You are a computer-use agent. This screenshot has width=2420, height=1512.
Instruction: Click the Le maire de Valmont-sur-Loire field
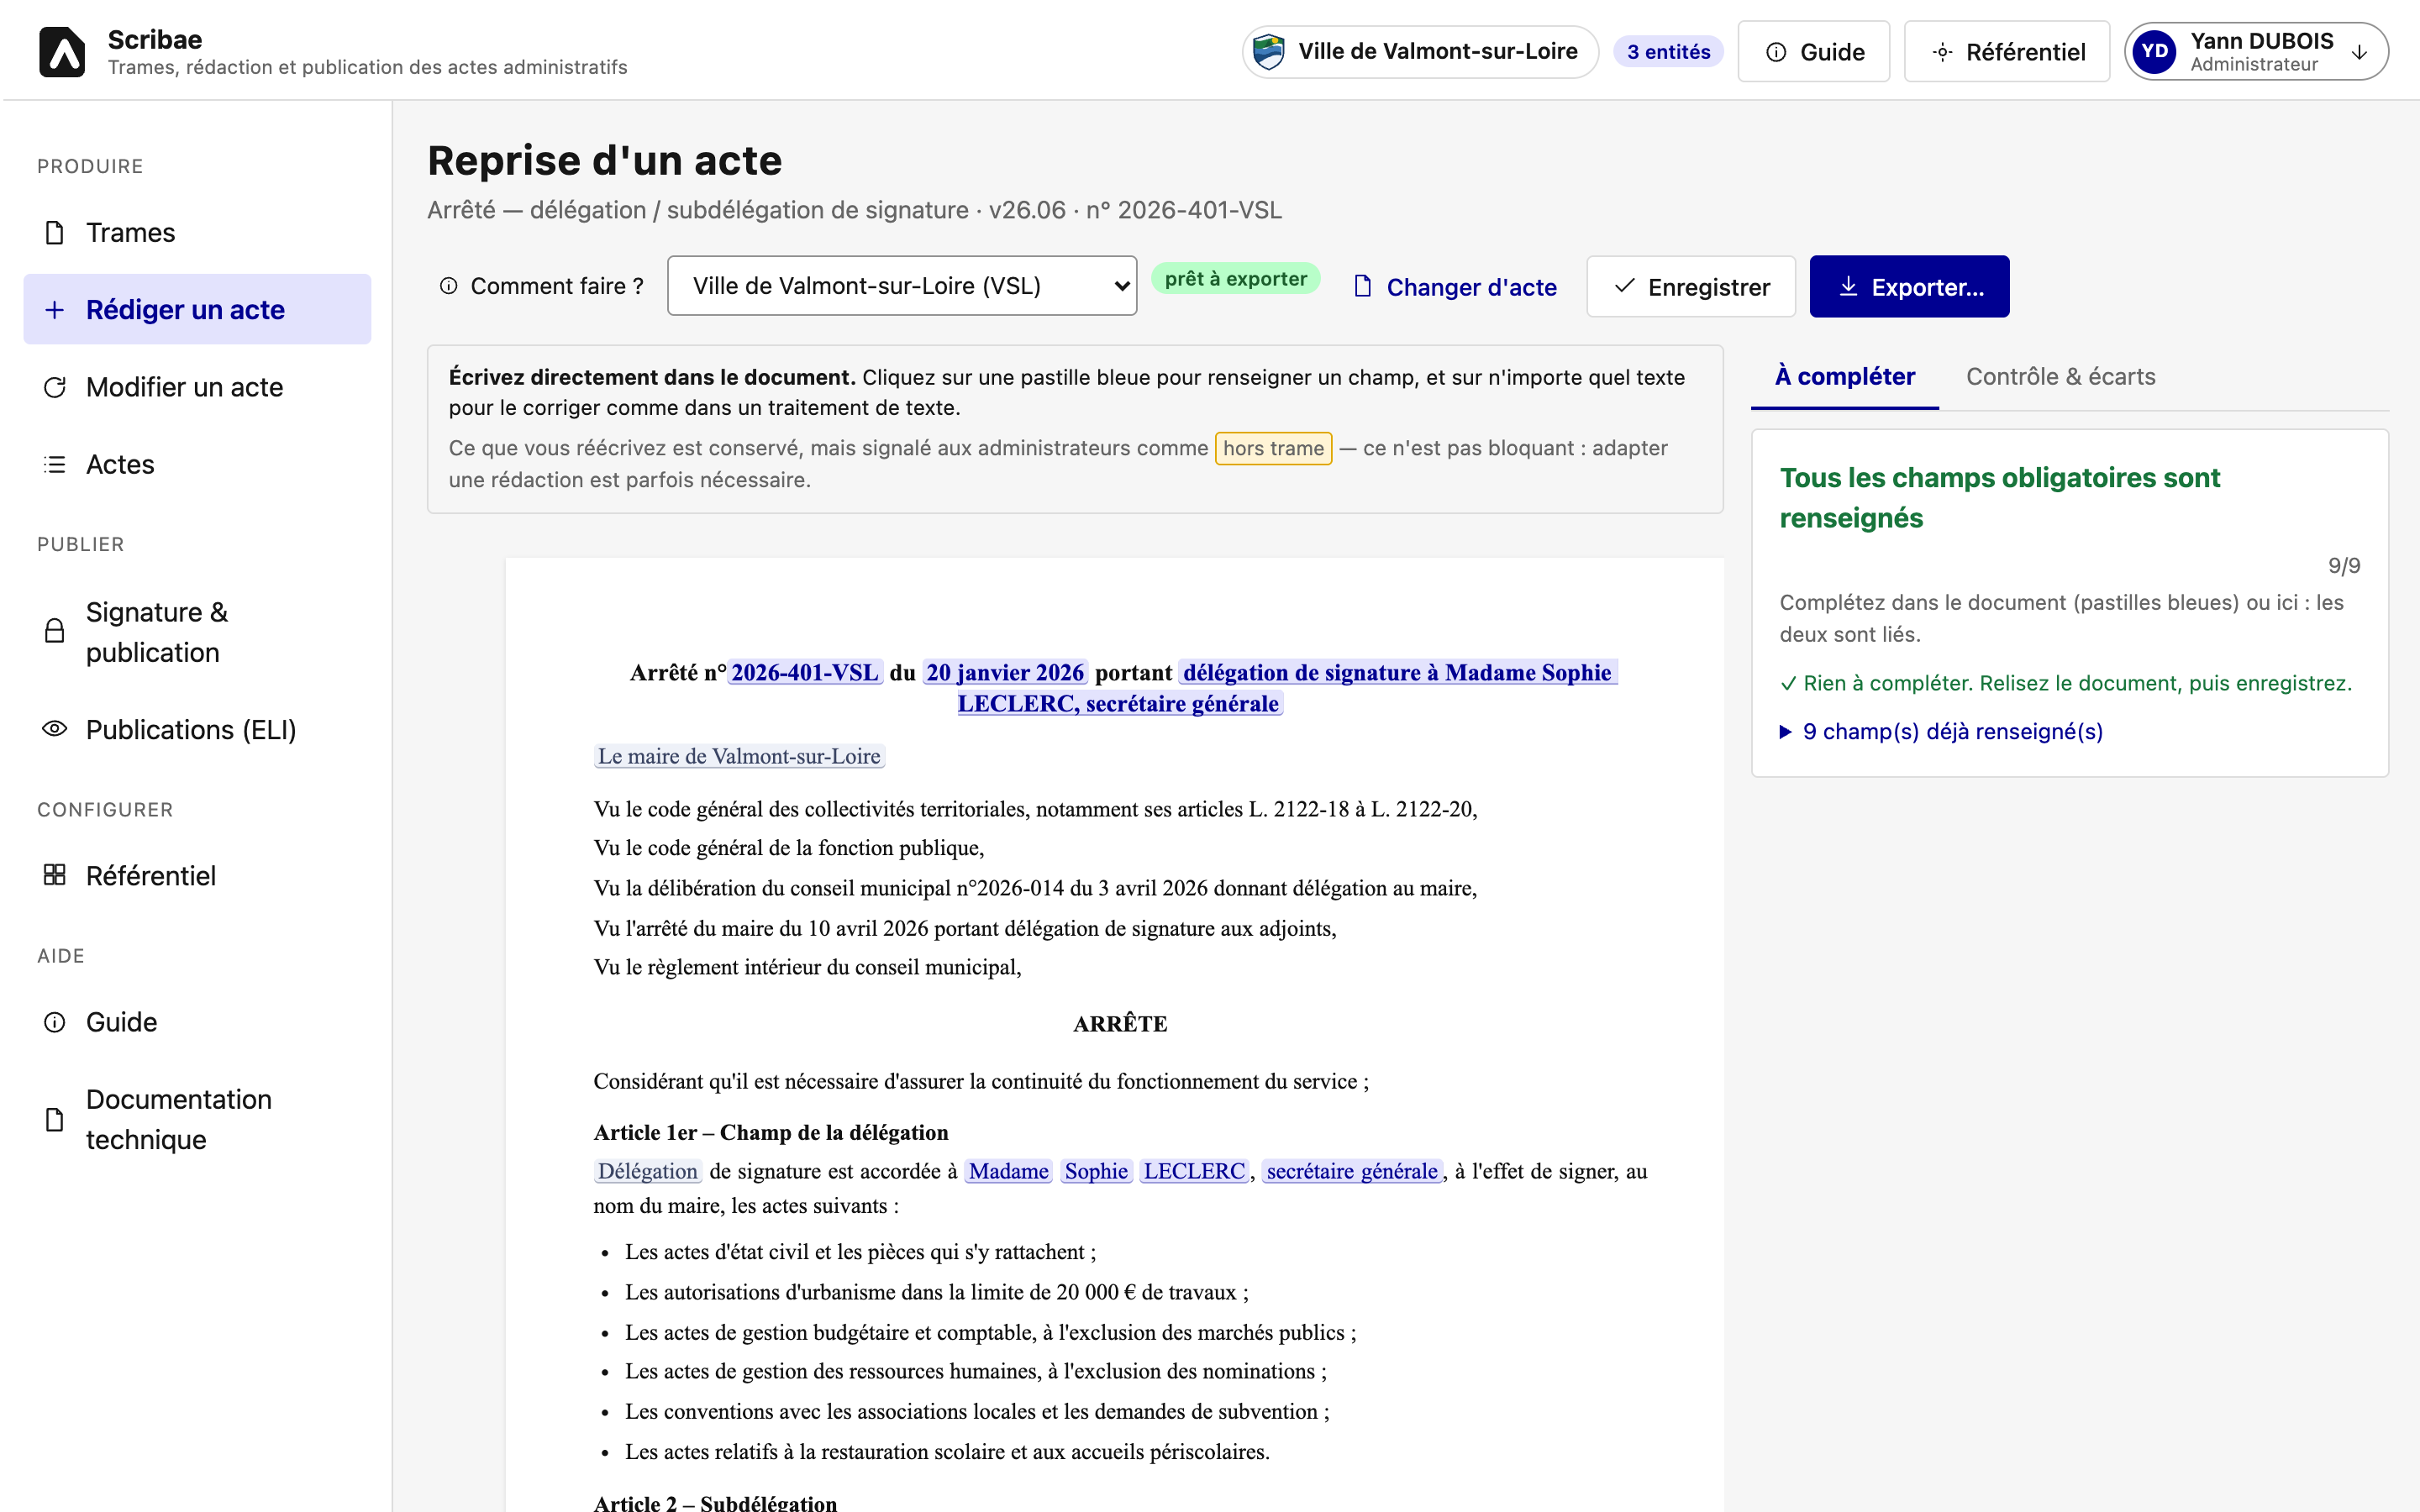pos(739,756)
